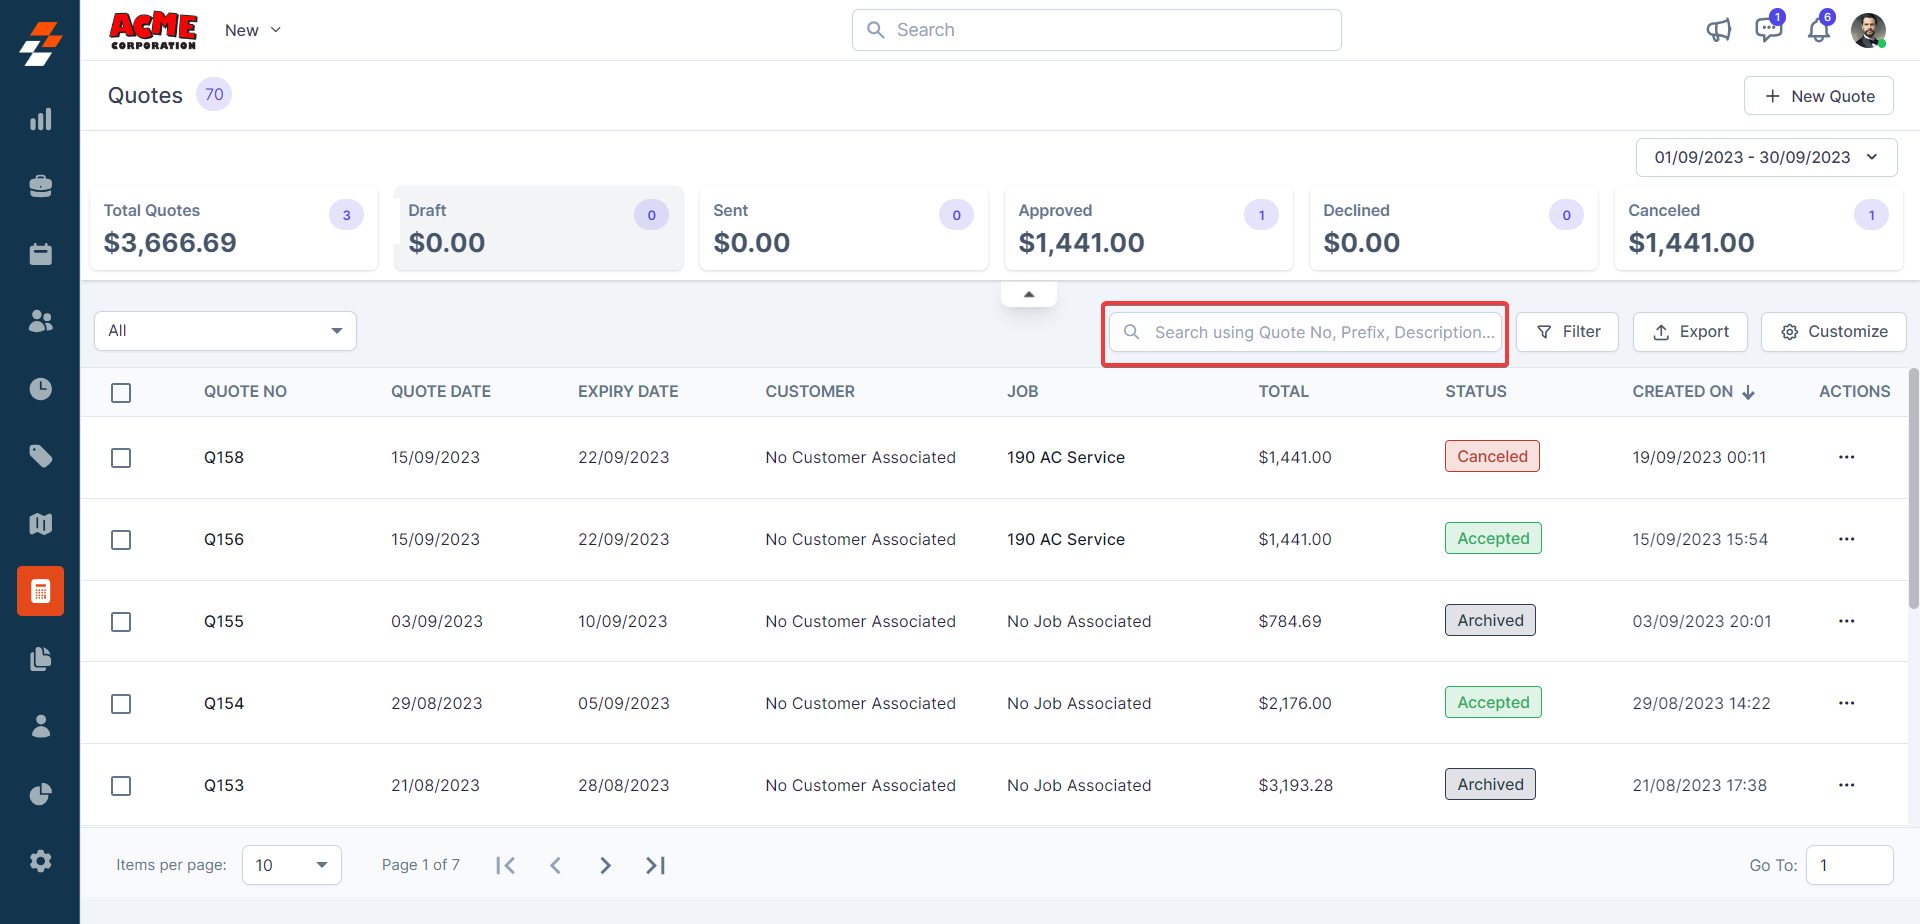Viewport: 1920px width, 924px height.
Task: Open the price tag icon in sidebar
Action: [40, 457]
